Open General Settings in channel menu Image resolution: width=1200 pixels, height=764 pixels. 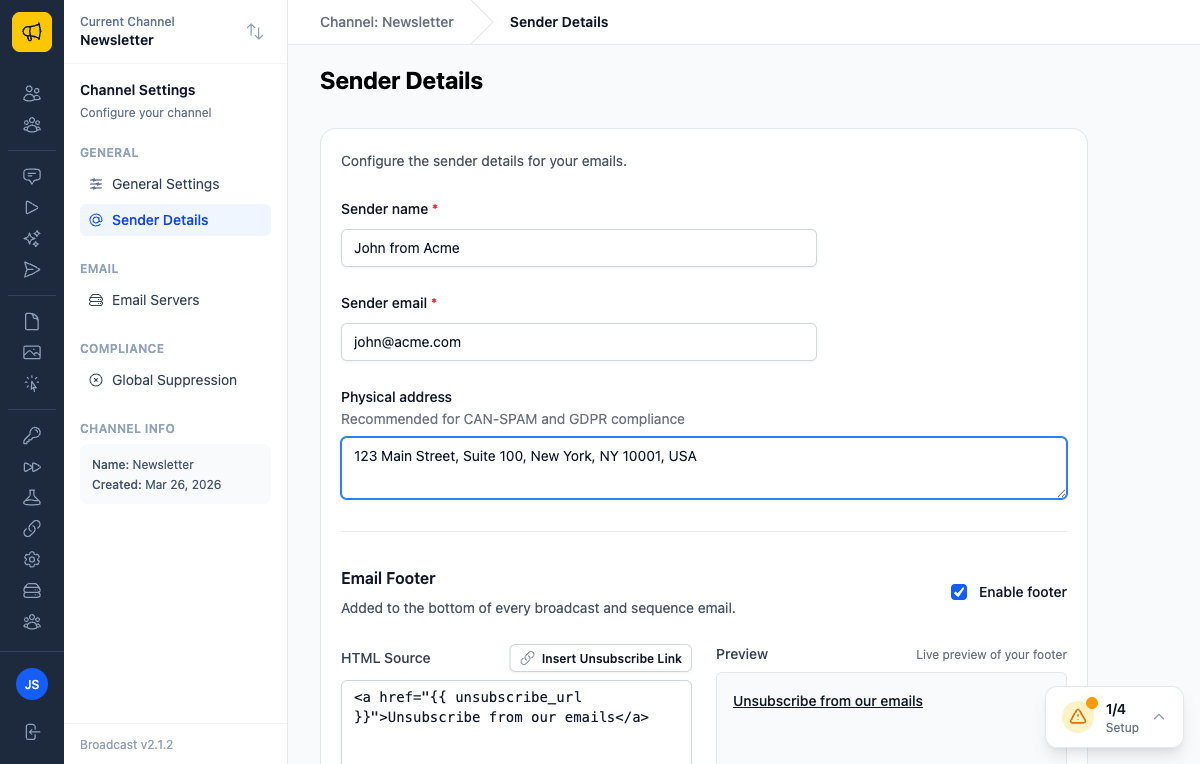[x=175, y=184]
